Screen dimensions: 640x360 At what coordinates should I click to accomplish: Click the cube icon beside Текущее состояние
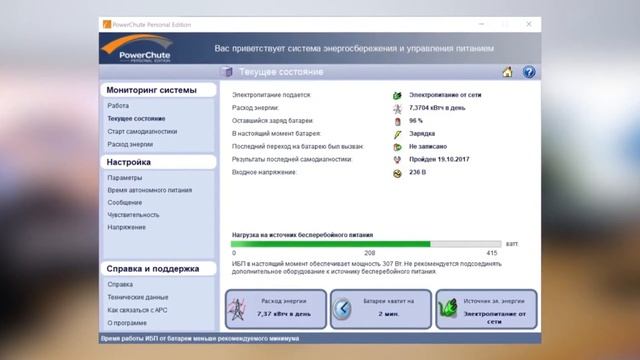pyautogui.click(x=227, y=72)
